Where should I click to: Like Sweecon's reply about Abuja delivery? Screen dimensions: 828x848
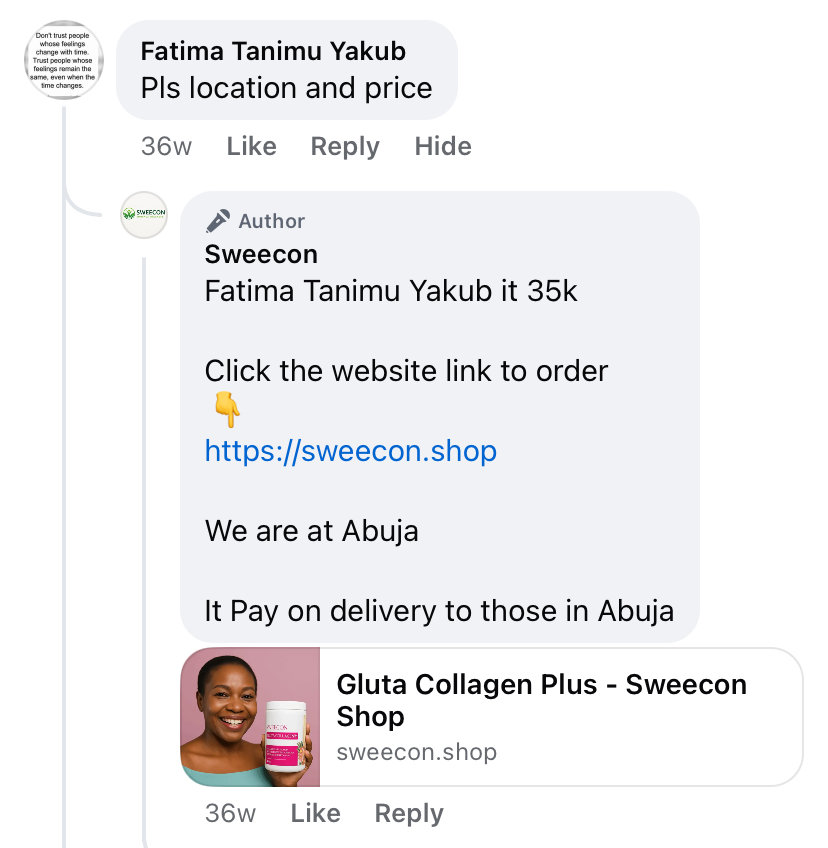pyautogui.click(x=315, y=813)
